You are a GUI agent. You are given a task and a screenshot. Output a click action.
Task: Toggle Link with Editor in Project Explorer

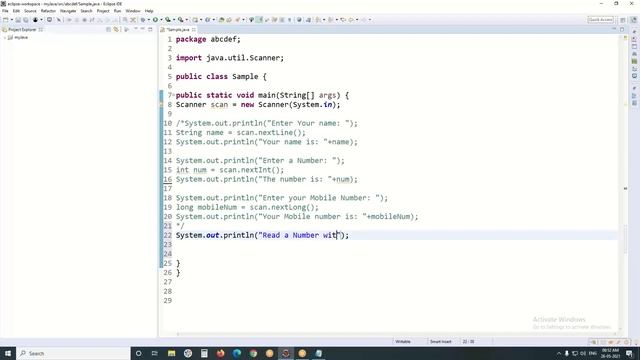[x=116, y=29]
